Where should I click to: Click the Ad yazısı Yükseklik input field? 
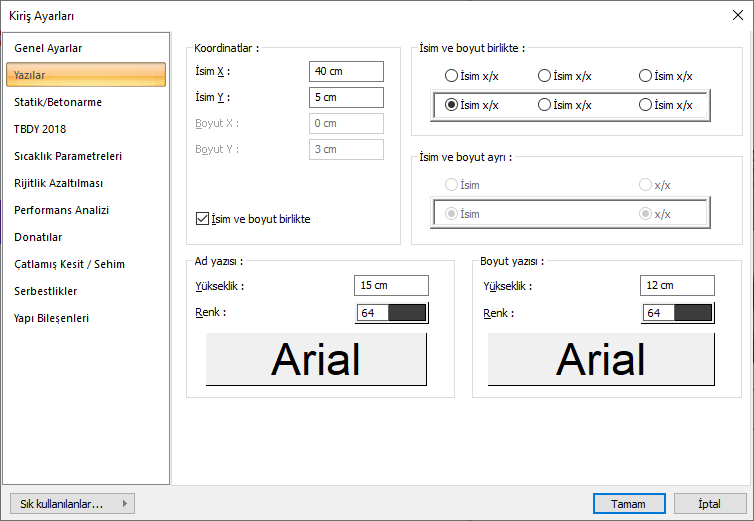(391, 285)
